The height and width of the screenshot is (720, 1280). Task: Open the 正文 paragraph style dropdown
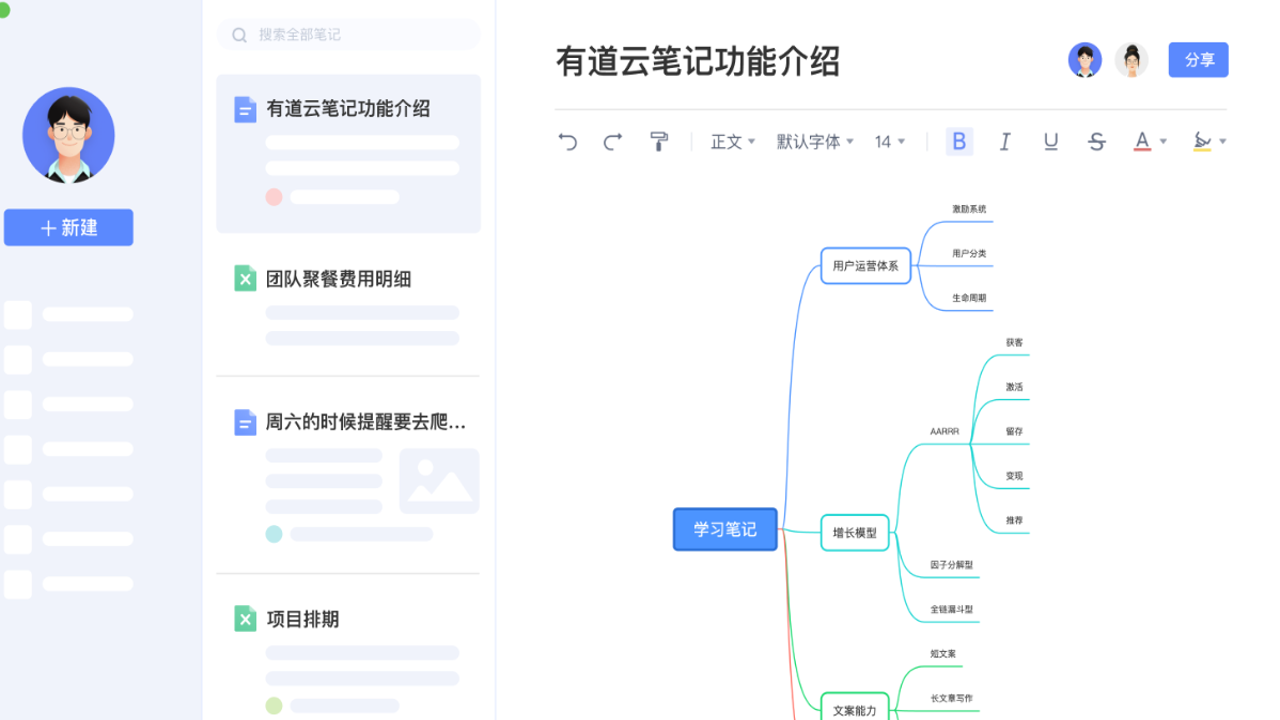(x=733, y=142)
